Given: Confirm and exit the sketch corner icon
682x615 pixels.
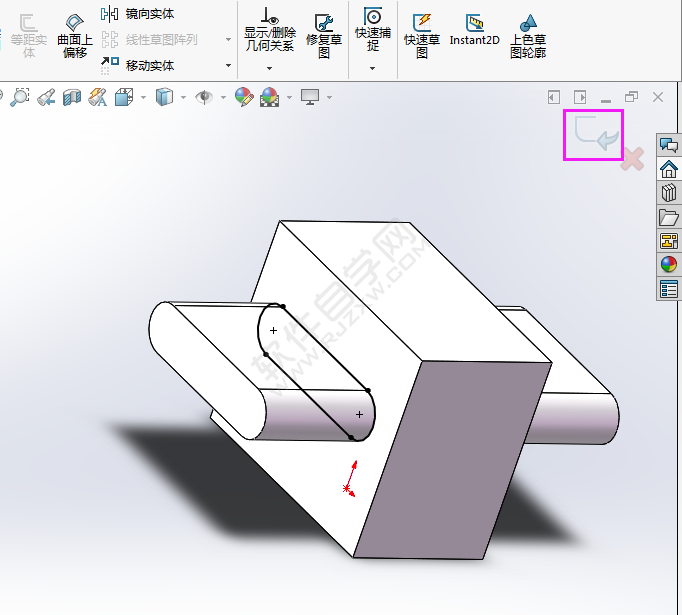Looking at the screenshot, I should click(594, 134).
